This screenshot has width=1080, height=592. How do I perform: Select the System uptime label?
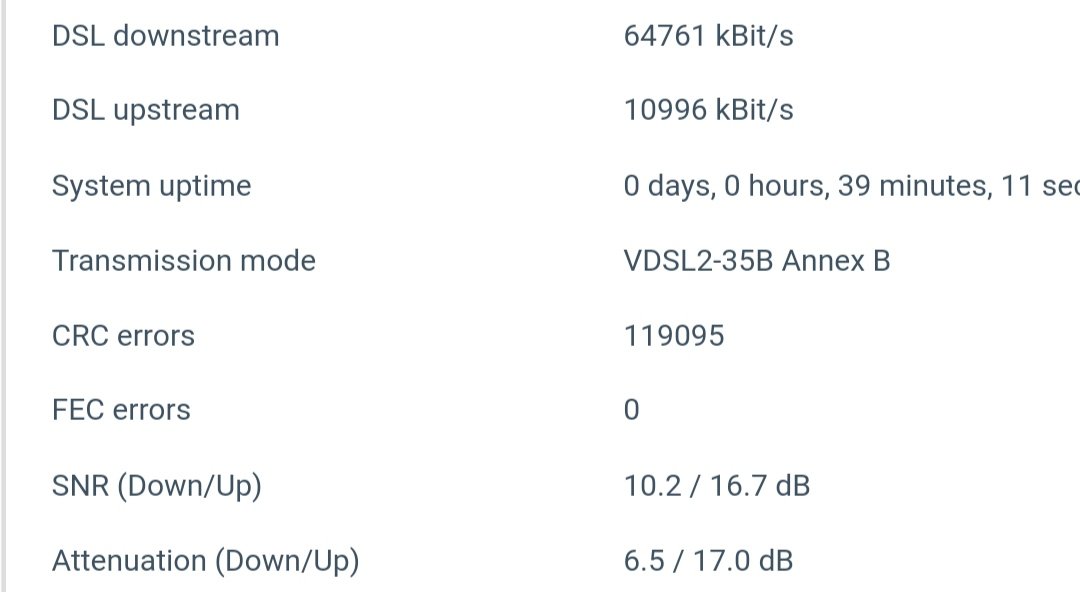pyautogui.click(x=152, y=186)
